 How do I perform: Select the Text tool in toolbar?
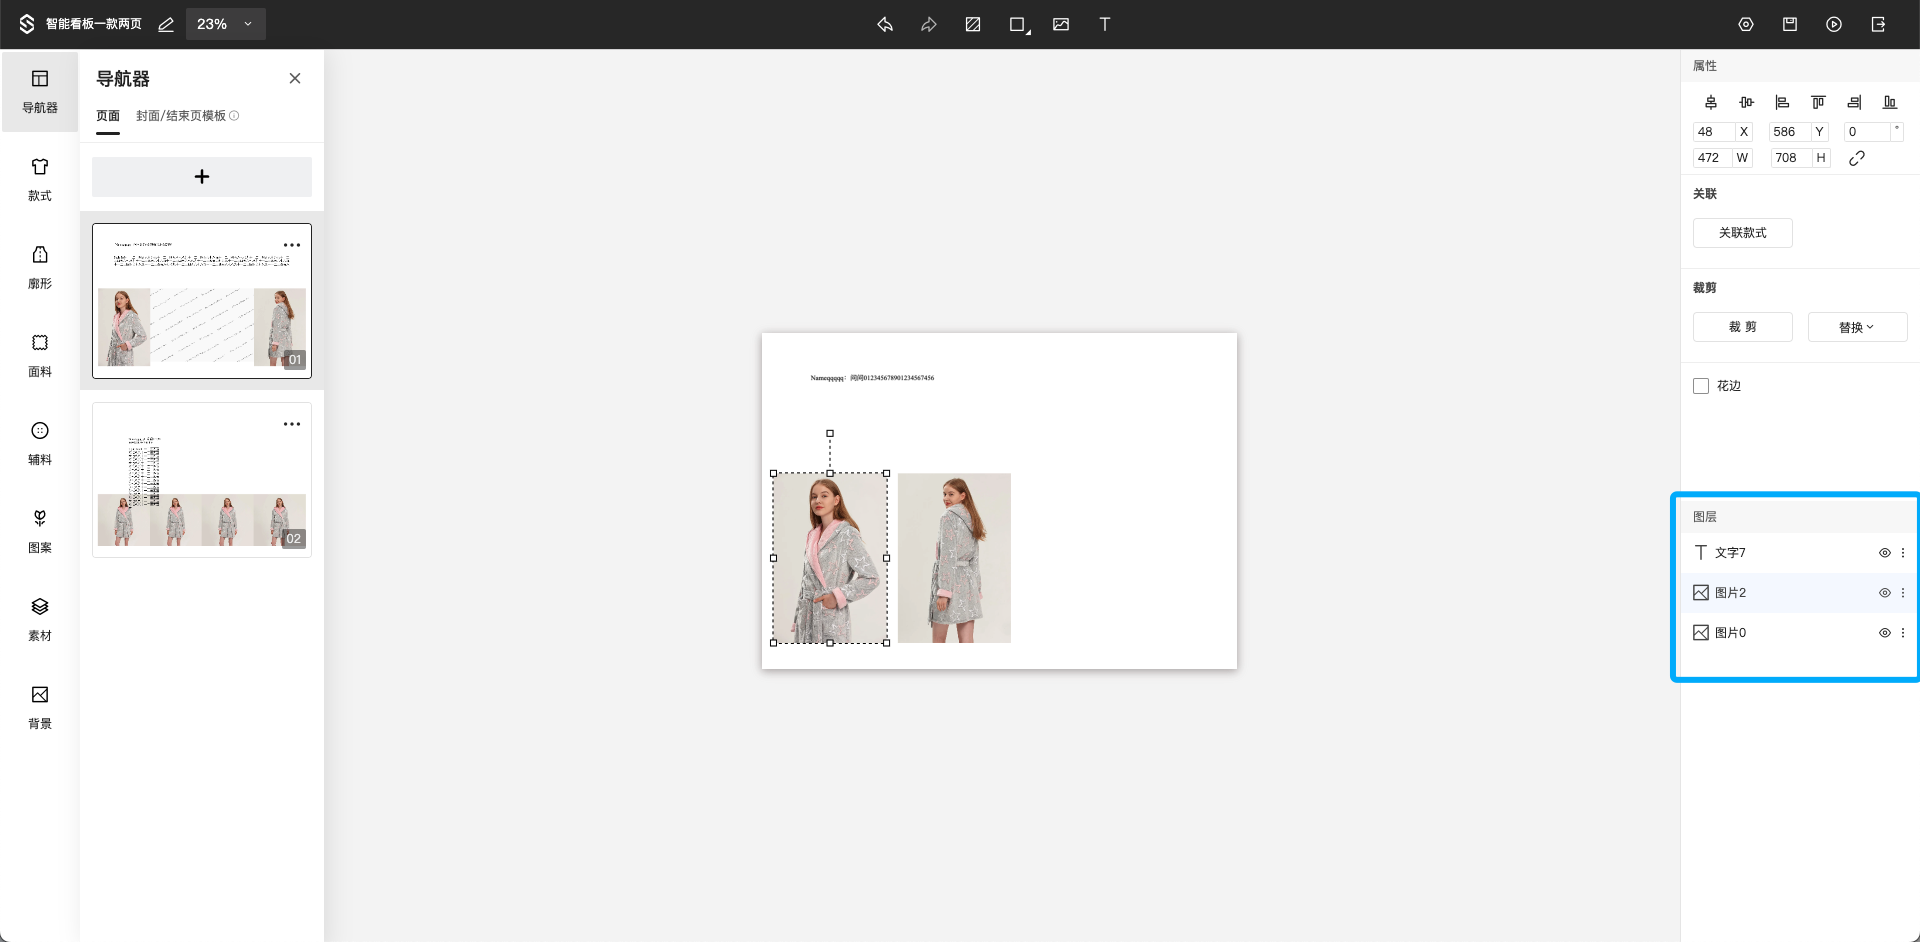click(x=1105, y=24)
